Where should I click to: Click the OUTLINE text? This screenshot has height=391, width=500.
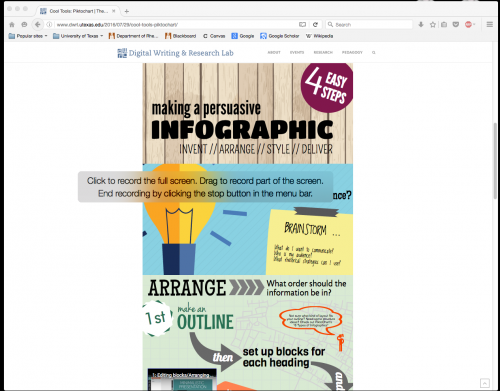click(205, 322)
